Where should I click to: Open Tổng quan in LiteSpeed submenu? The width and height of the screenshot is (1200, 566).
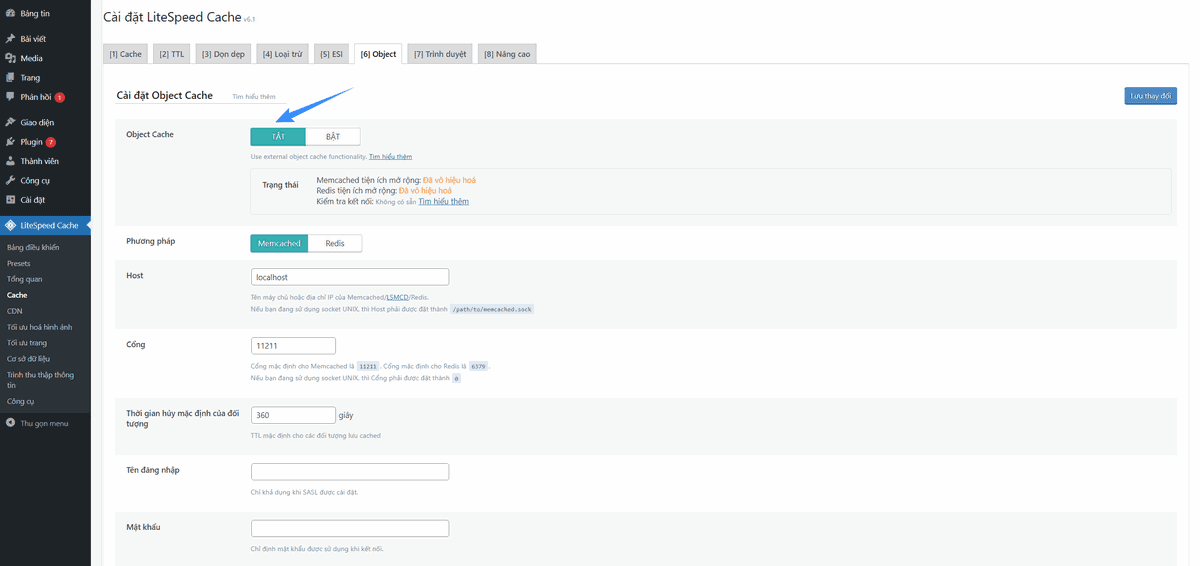point(25,279)
